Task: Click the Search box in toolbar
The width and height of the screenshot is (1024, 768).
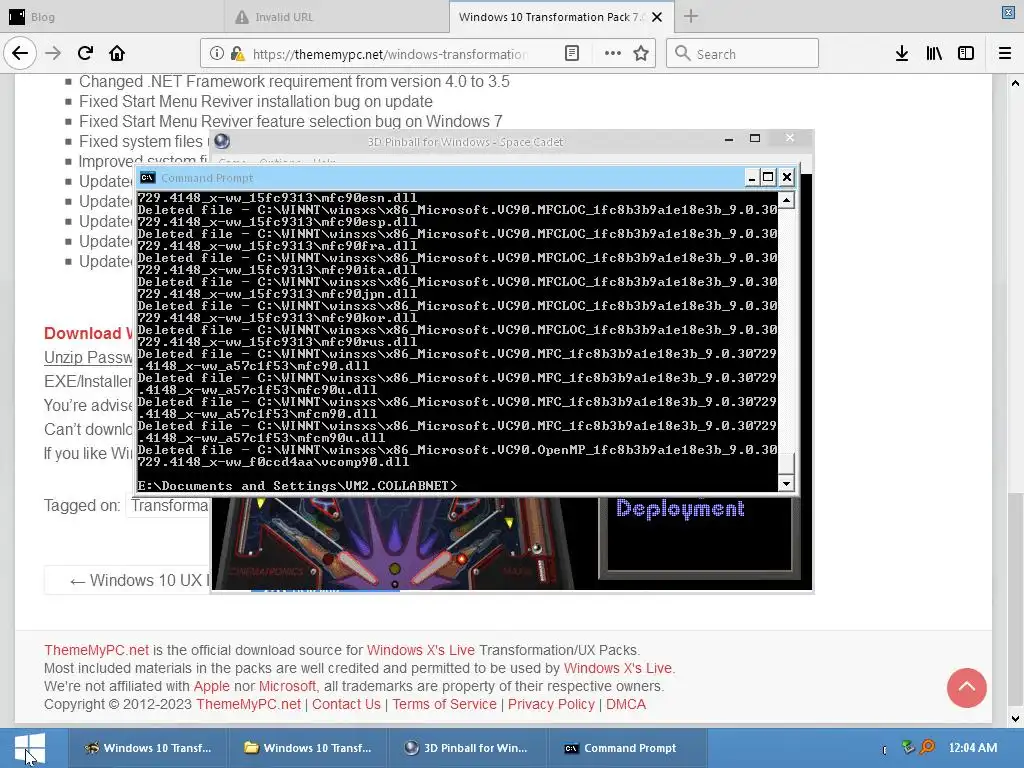Action: click(x=742, y=54)
